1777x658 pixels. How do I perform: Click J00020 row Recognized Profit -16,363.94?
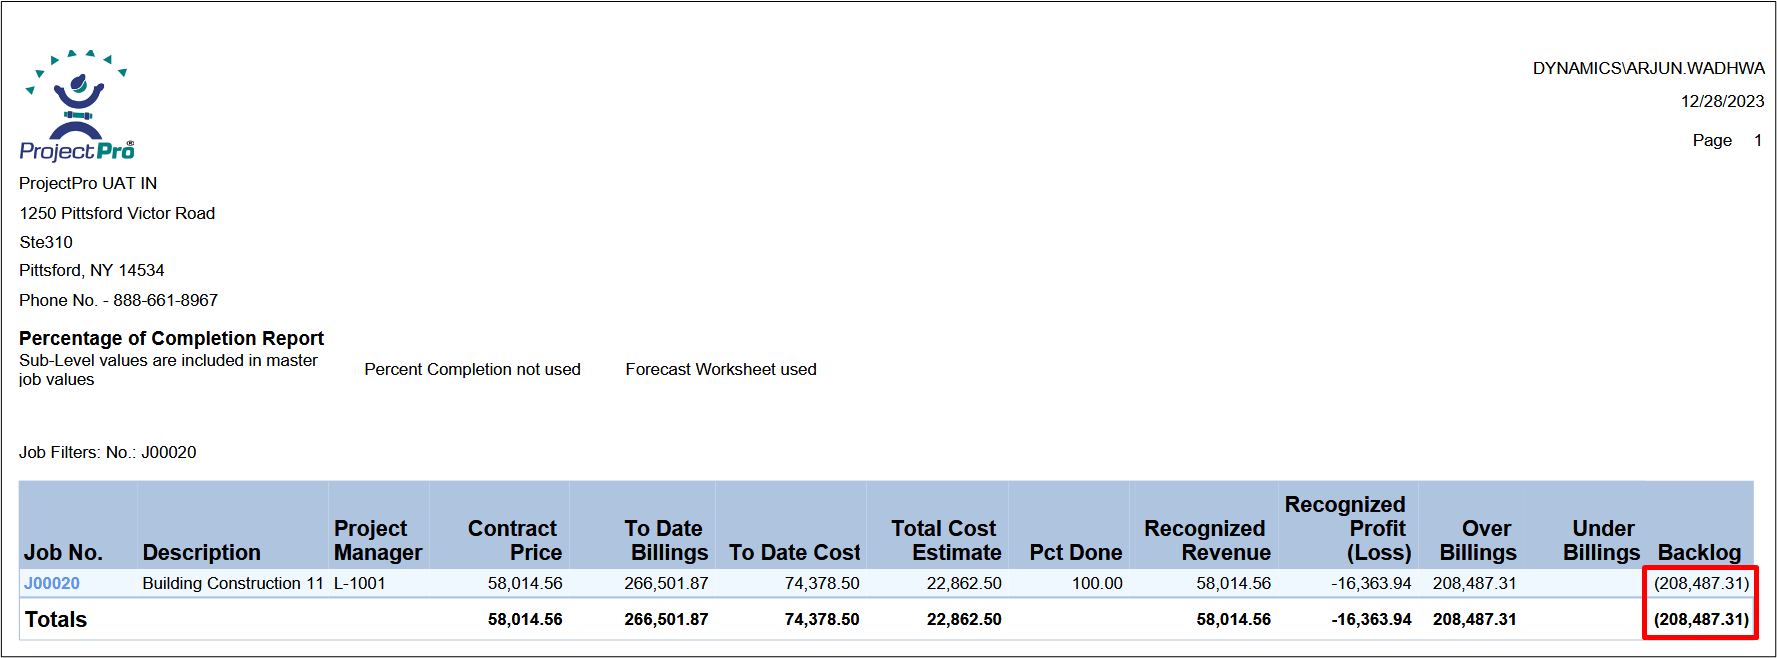pyautogui.click(x=1371, y=583)
